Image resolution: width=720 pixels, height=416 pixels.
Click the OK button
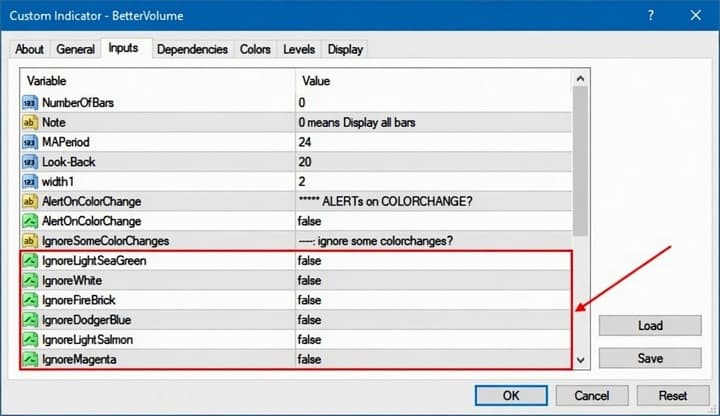click(x=511, y=395)
